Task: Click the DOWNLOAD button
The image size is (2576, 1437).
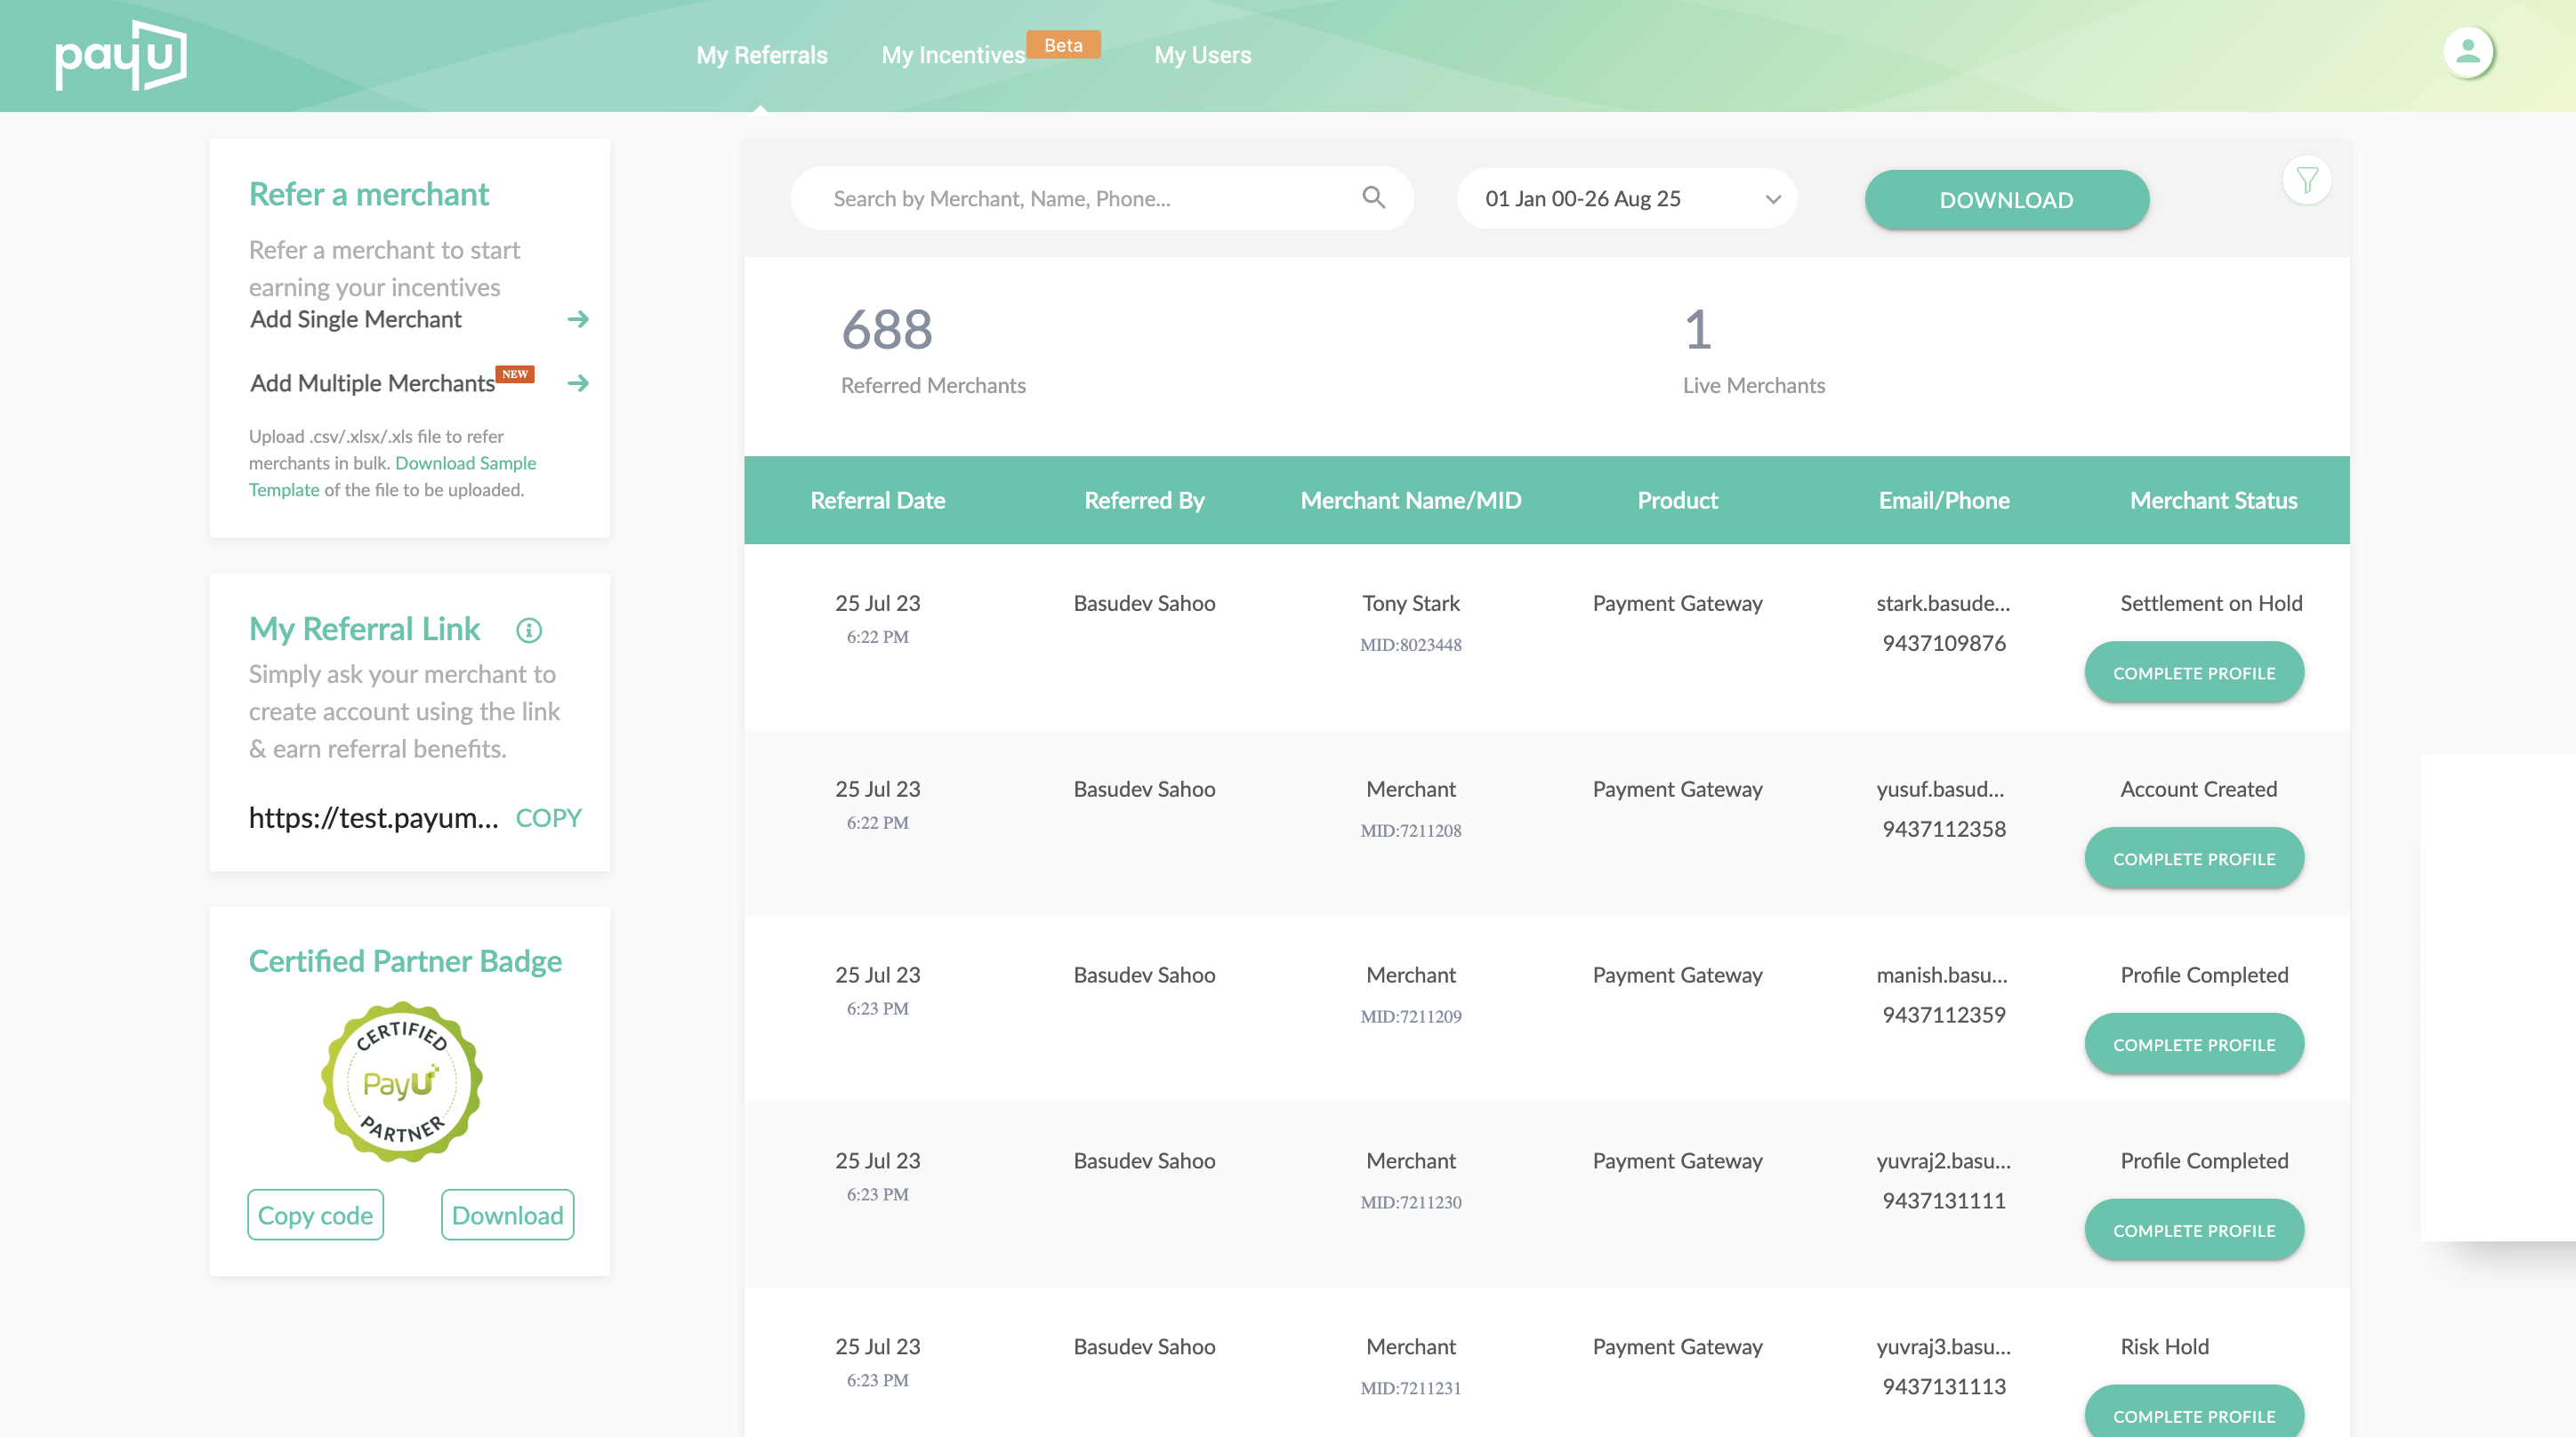Action: point(2007,199)
